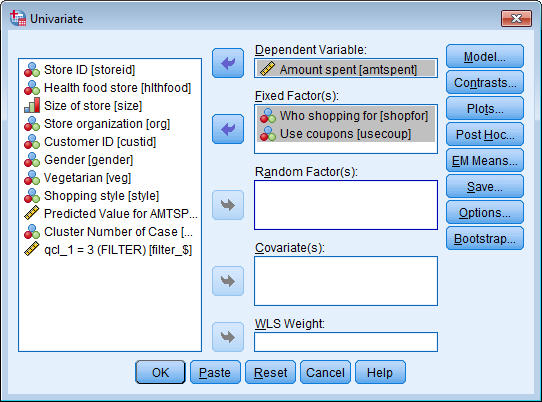Select the ruler icon for Predicted Value

[x=32, y=213]
